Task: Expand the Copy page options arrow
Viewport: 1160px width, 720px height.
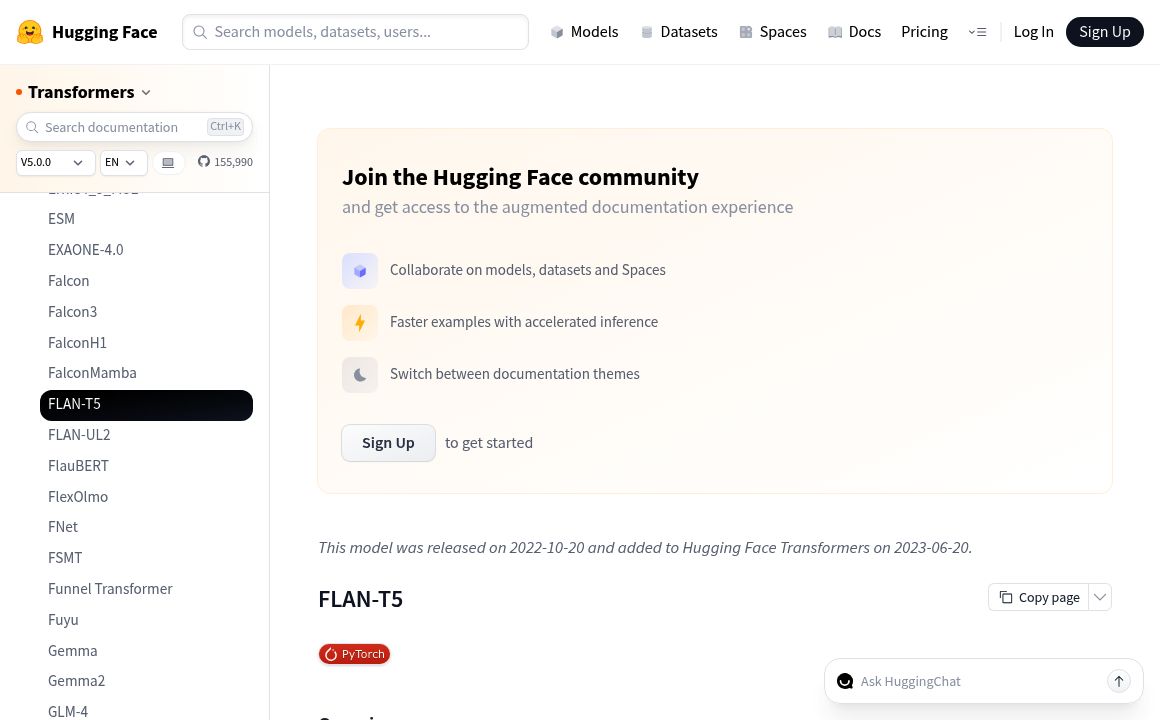Action: pos(1100,597)
